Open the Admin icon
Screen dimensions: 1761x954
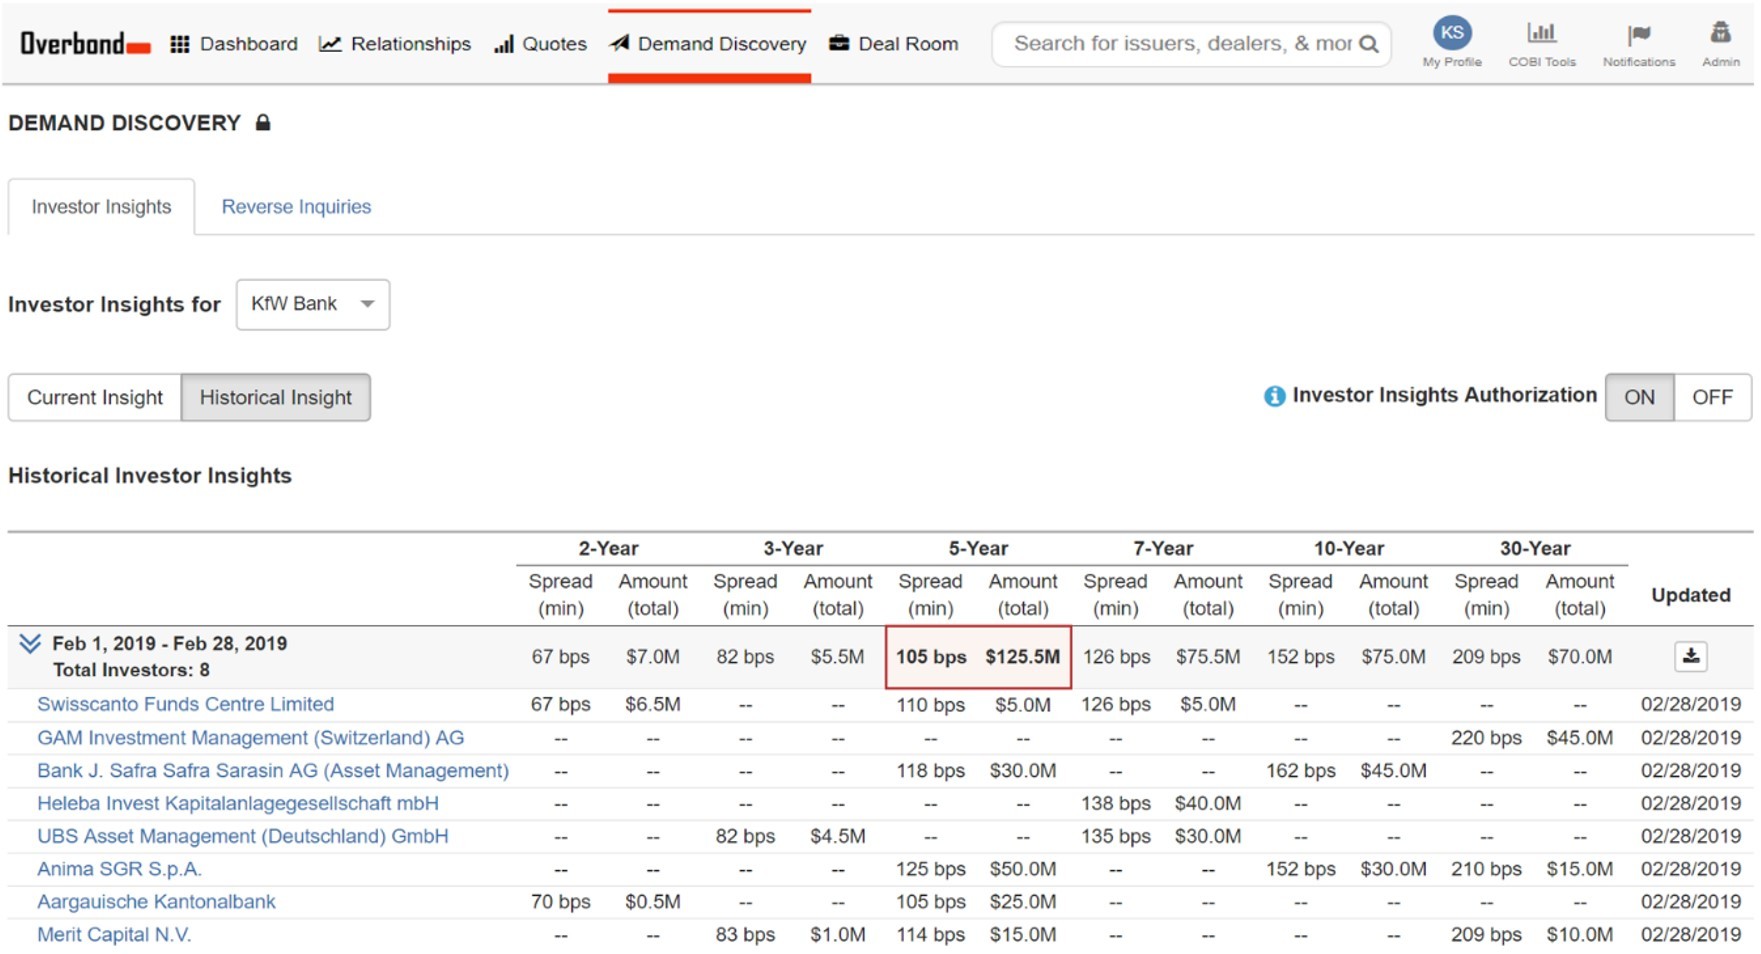coord(1720,33)
